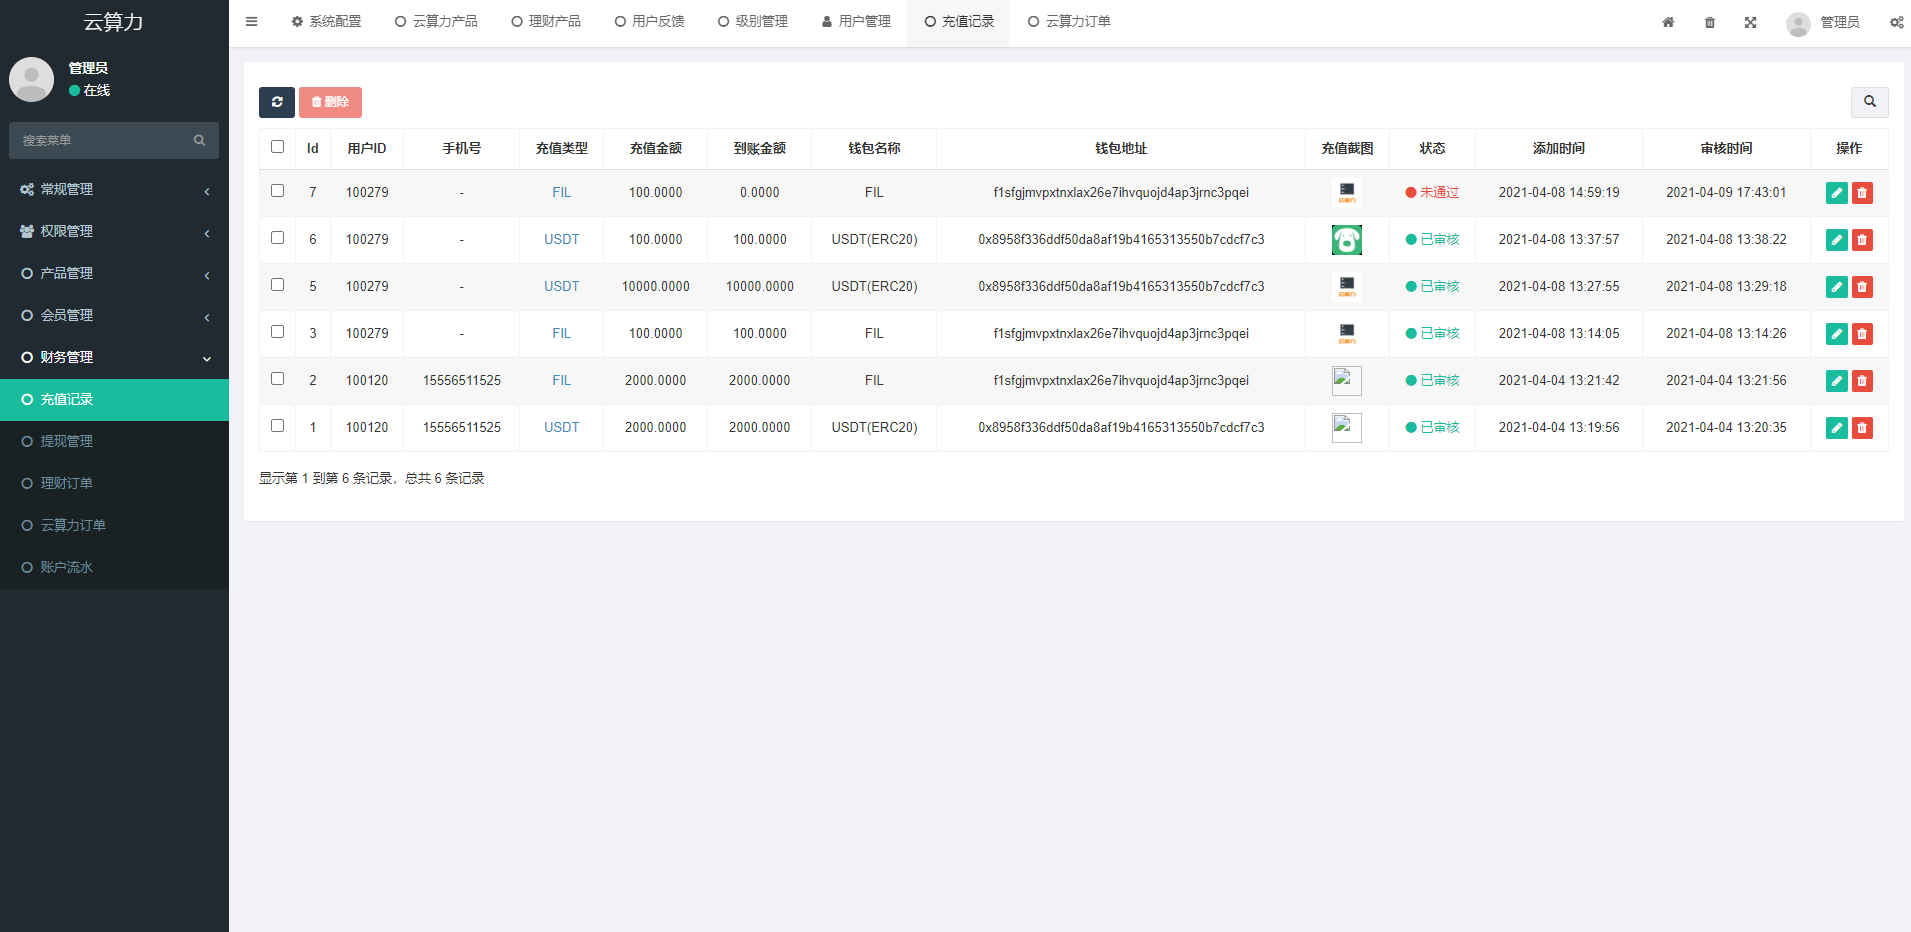Image resolution: width=1911 pixels, height=932 pixels.
Task: Toggle fullscreen icon in top bar
Action: (x=1751, y=22)
